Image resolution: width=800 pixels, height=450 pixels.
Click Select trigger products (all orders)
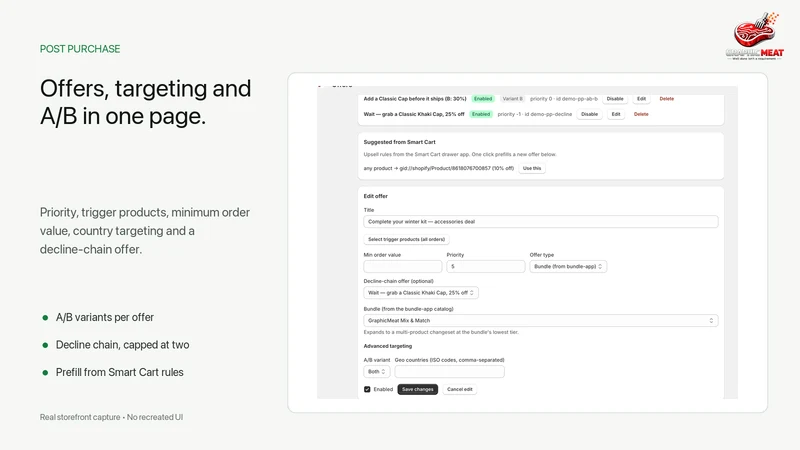point(407,239)
